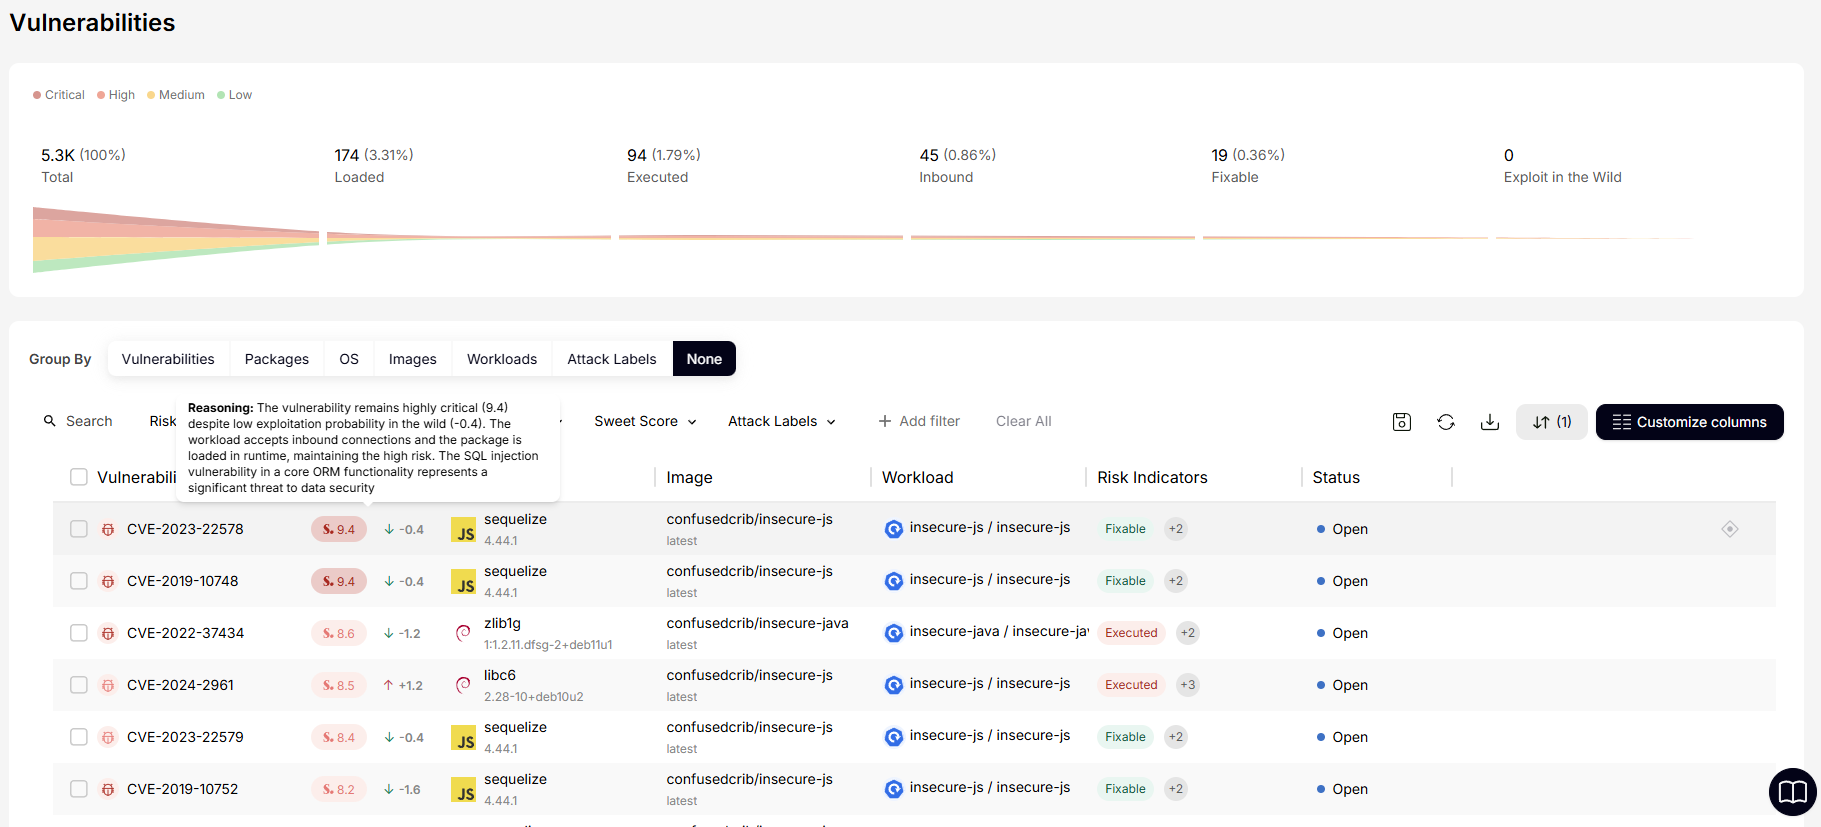This screenshot has width=1821, height=827.
Task: Tick the checkbox for CVE-2022-37434
Action: [79, 633]
